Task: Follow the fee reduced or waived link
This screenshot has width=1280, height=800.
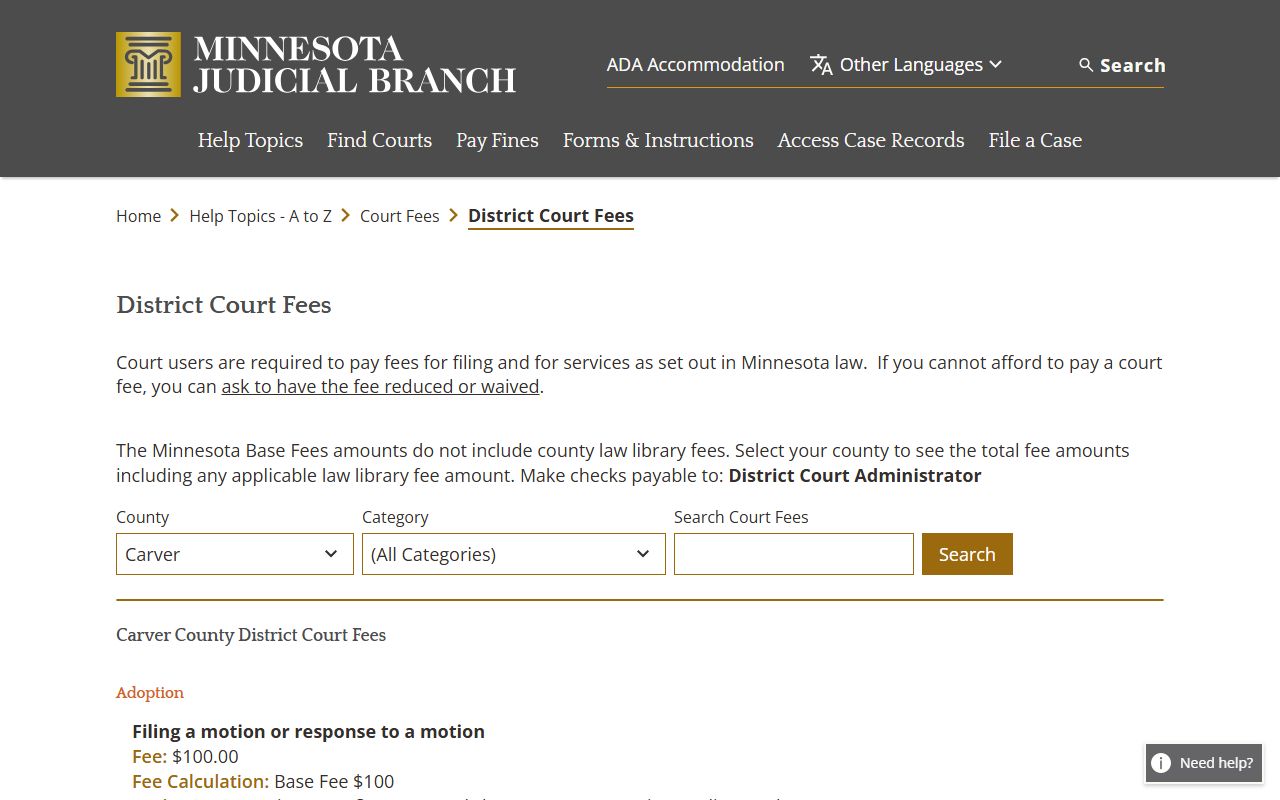Action: [x=380, y=387]
